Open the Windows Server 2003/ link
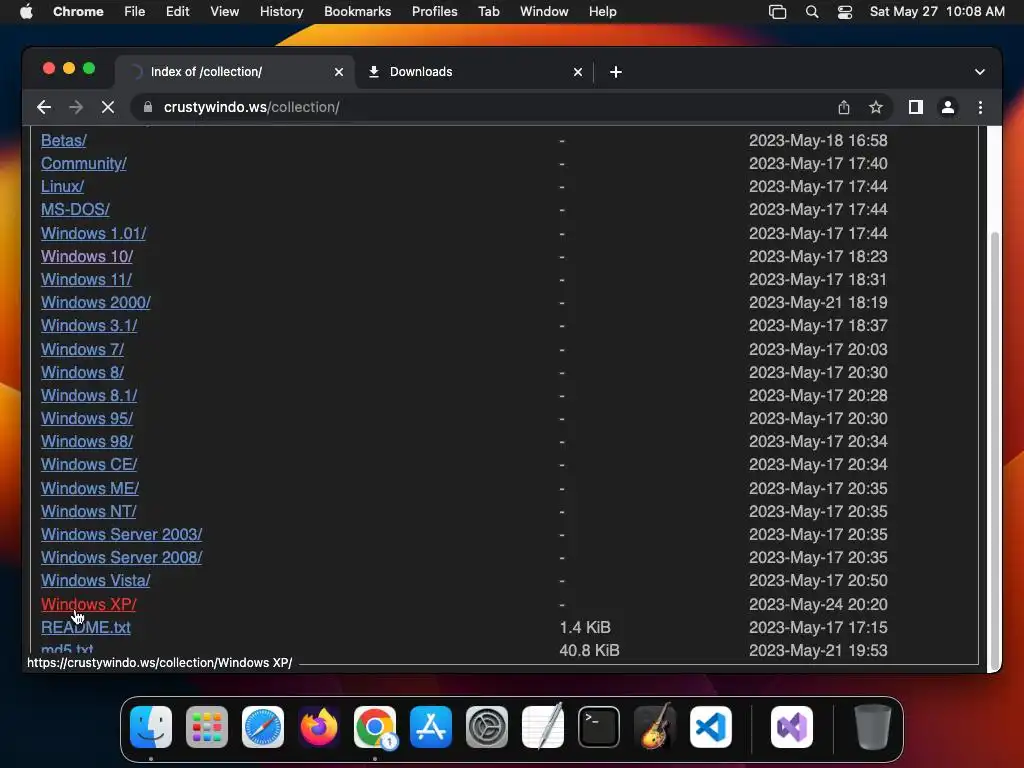 click(121, 534)
